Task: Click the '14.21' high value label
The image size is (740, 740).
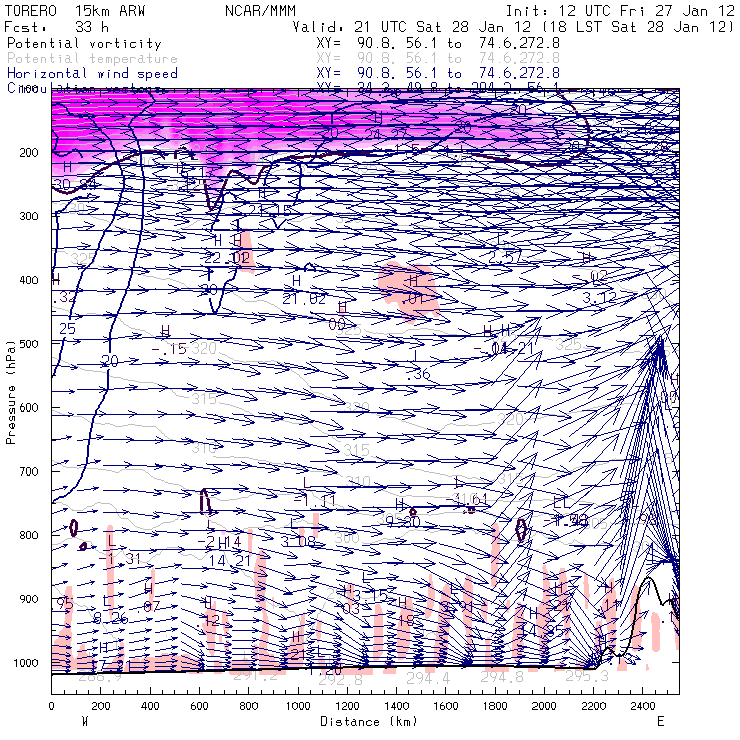Action: [229, 561]
